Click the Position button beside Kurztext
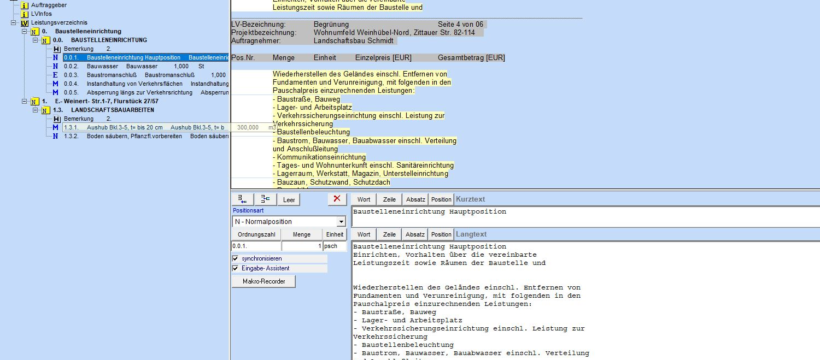The image size is (820, 360). pos(441,199)
